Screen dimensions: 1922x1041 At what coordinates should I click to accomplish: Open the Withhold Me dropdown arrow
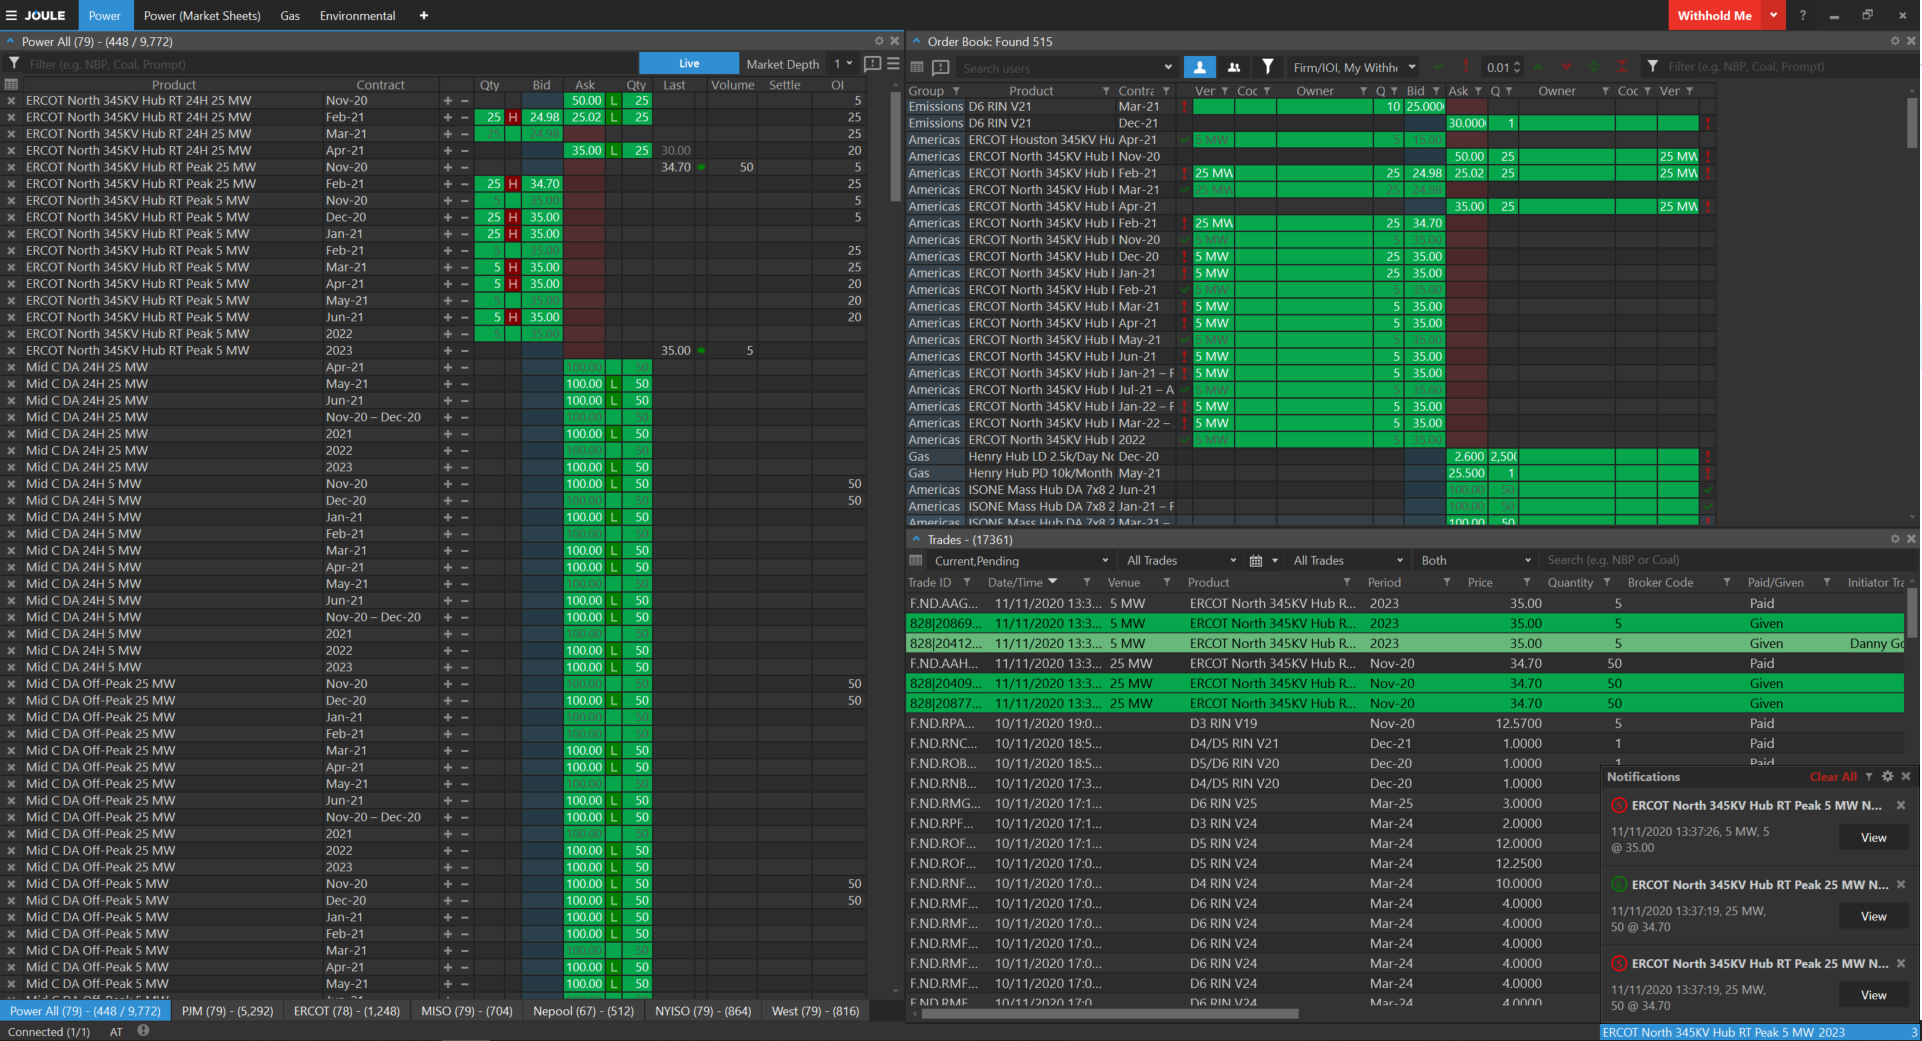[x=1773, y=15]
